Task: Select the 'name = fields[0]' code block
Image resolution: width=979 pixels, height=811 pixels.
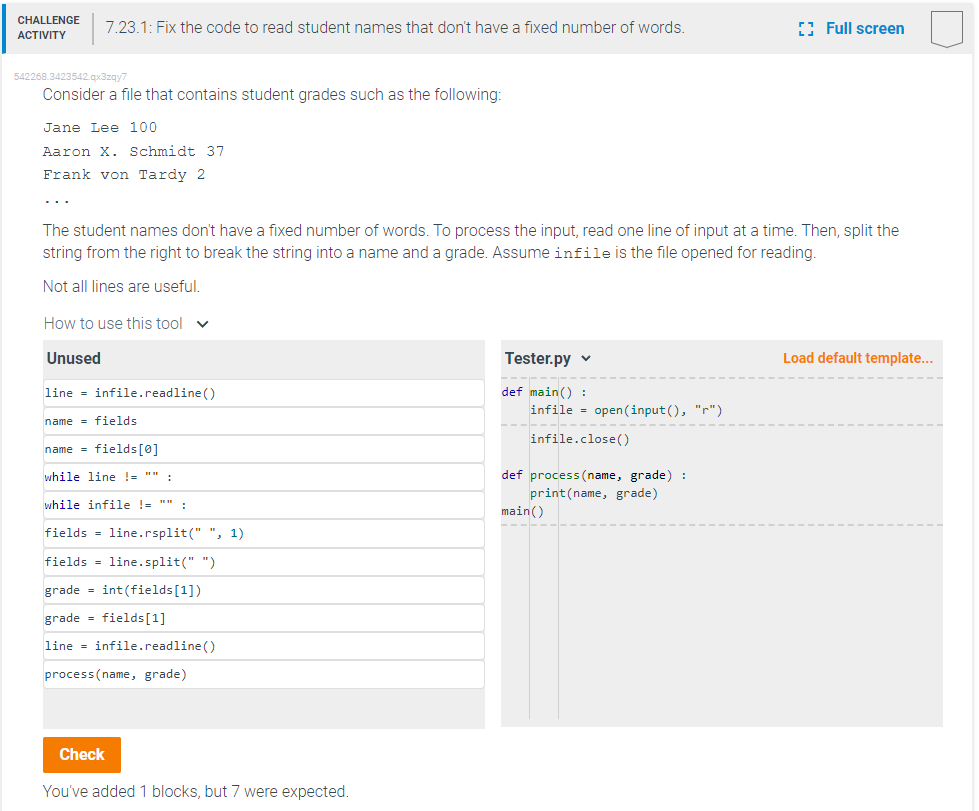Action: (x=262, y=448)
